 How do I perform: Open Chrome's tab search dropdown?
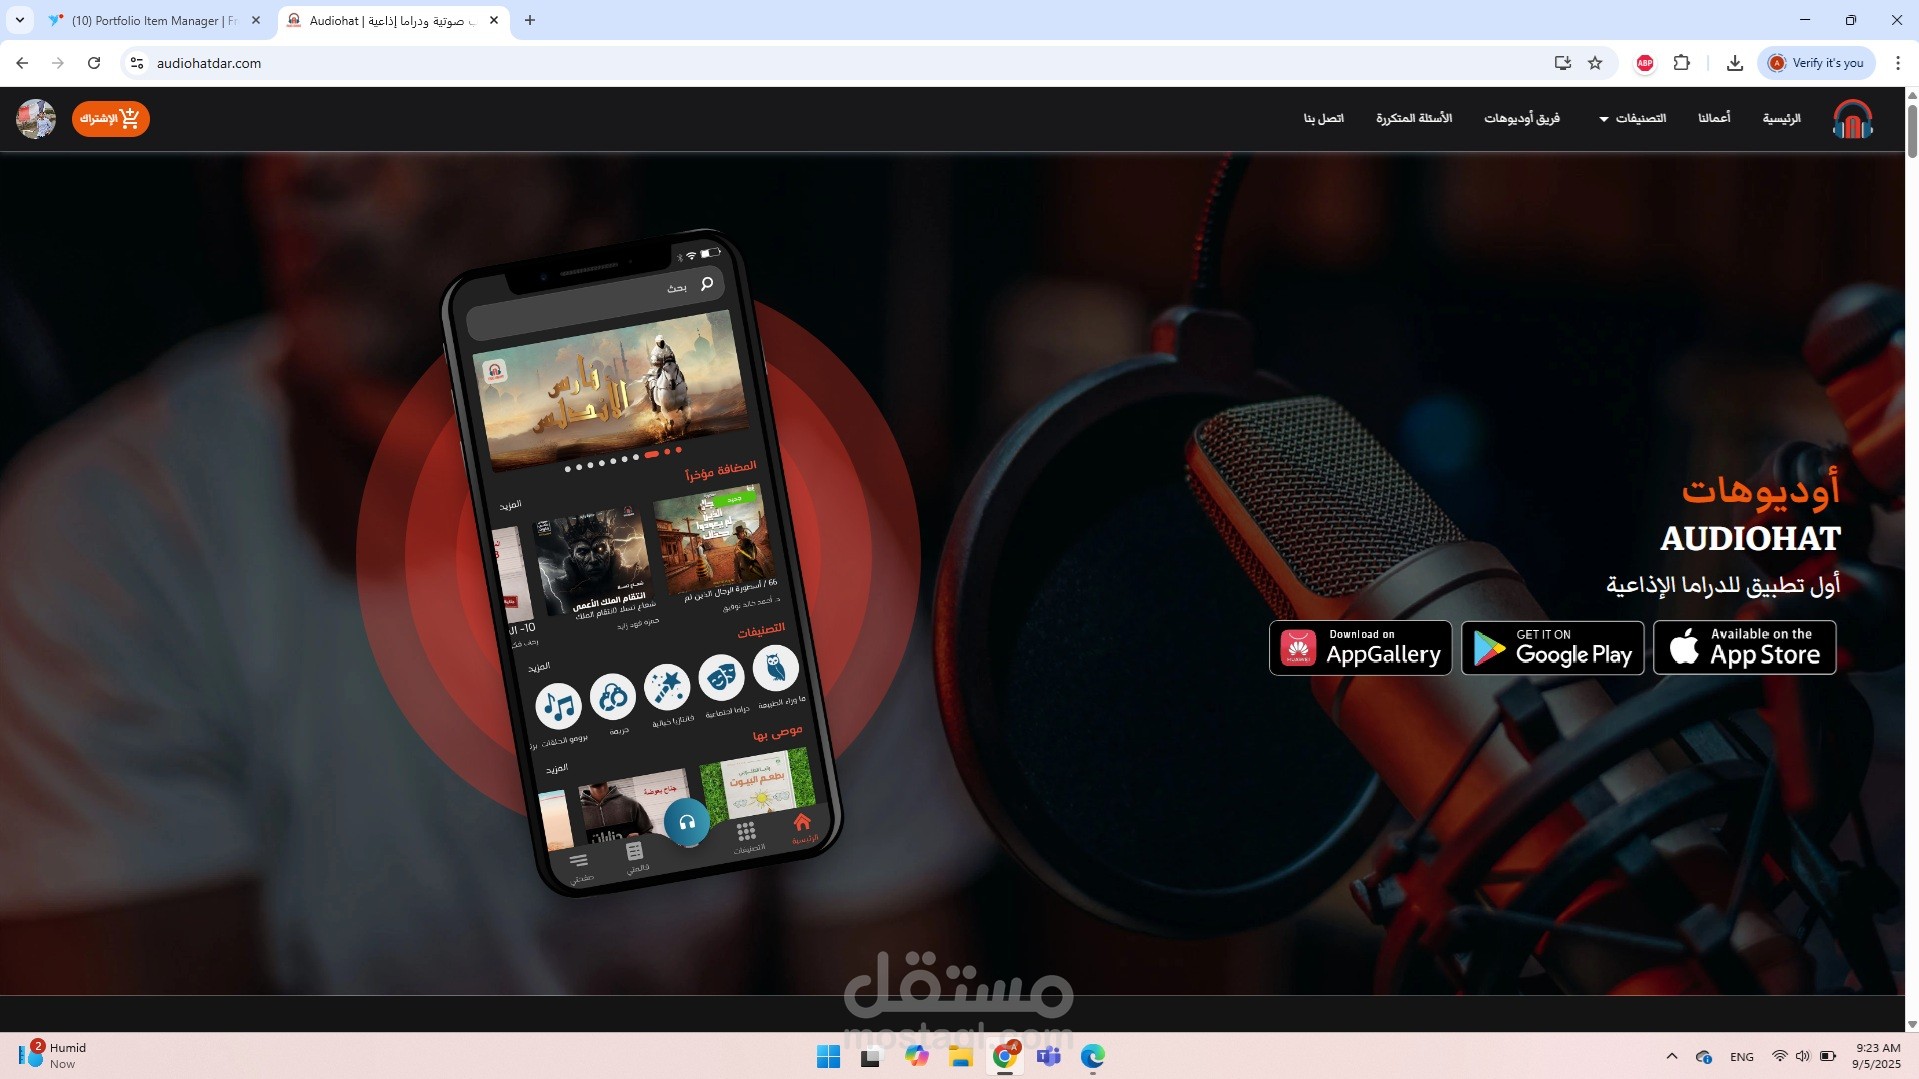20,20
